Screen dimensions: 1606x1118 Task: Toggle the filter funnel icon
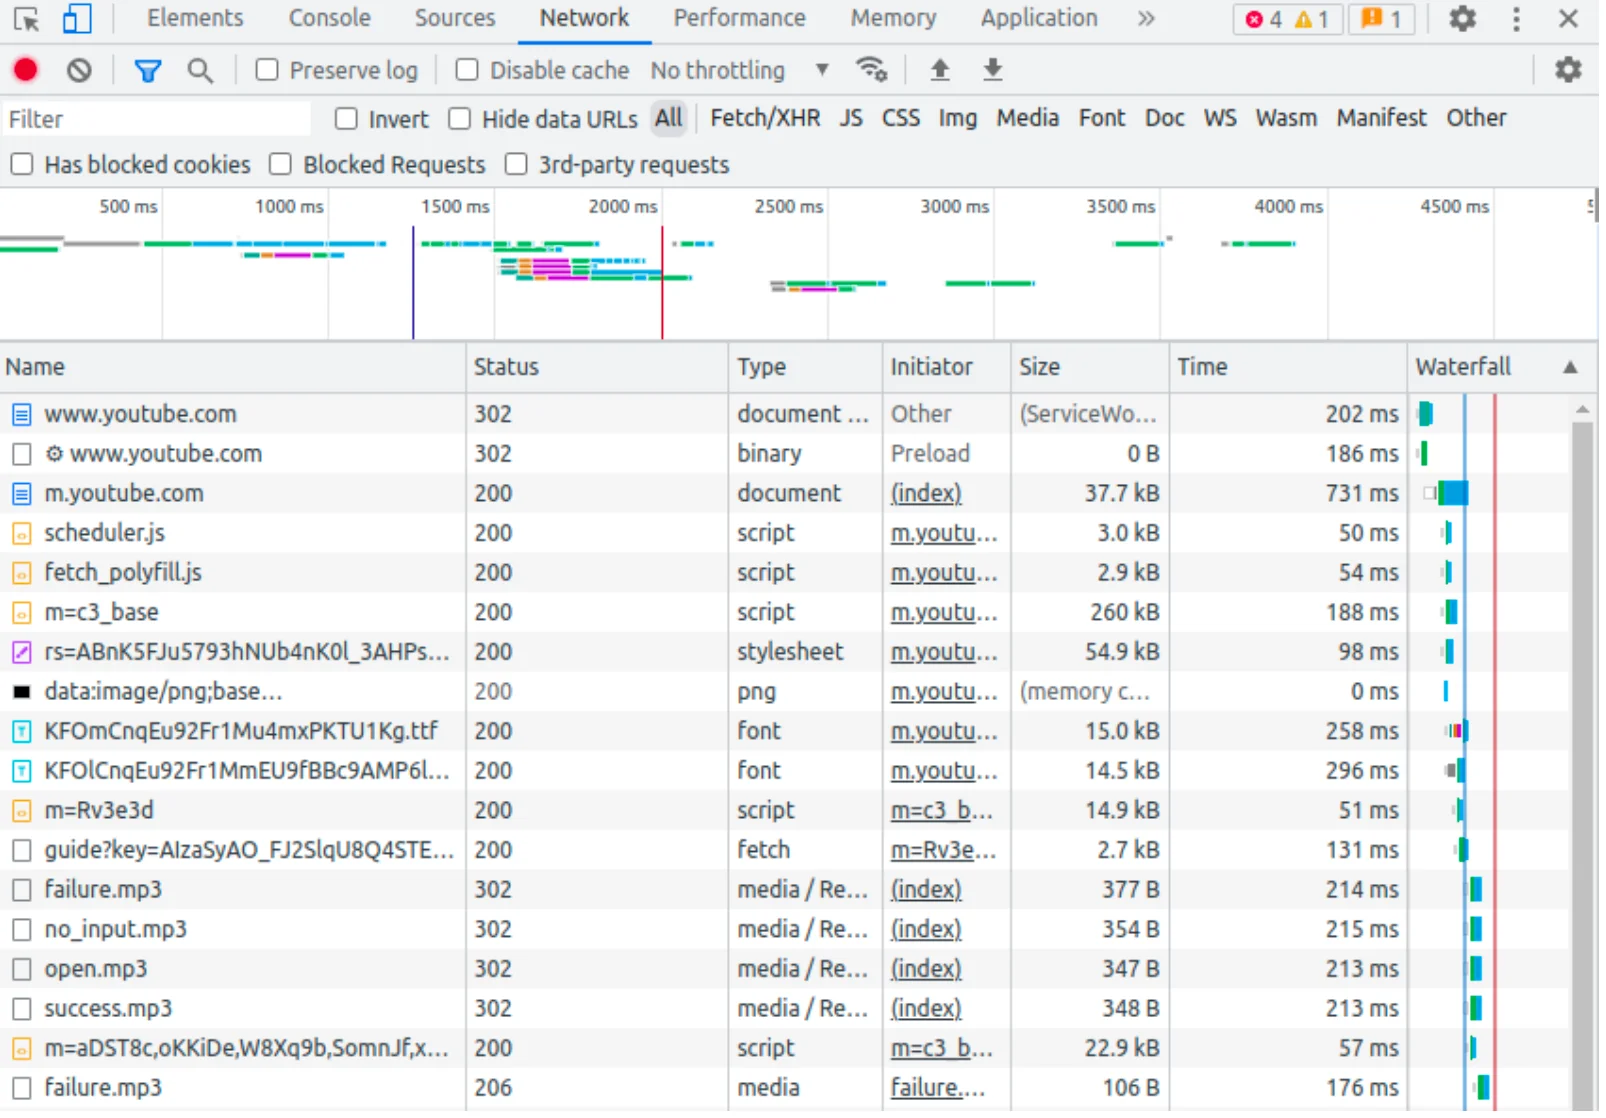[x=148, y=70]
